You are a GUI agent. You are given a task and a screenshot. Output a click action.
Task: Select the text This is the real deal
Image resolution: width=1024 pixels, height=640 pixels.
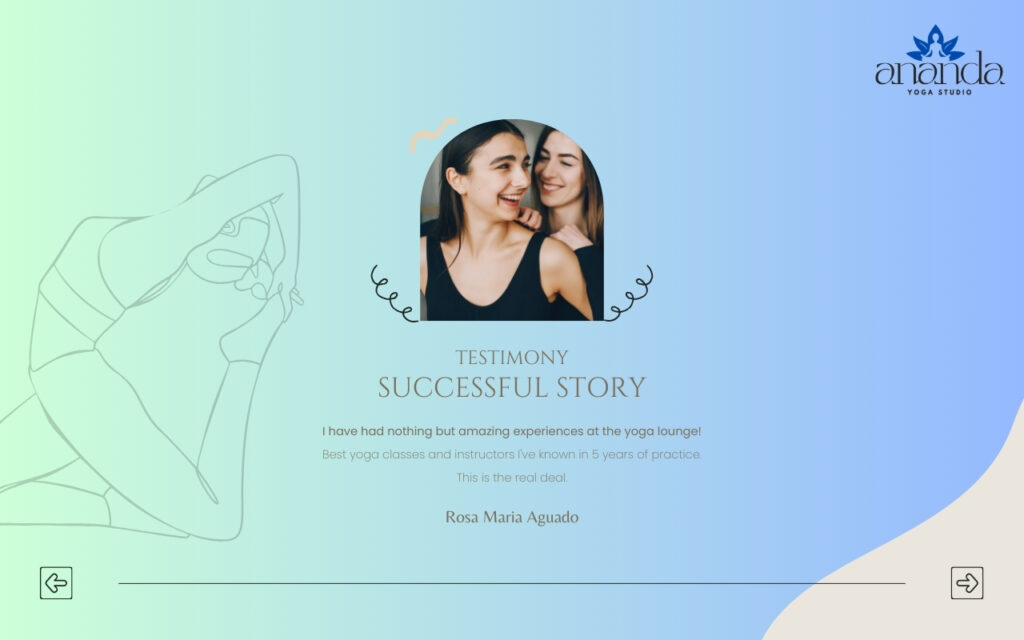click(x=511, y=477)
